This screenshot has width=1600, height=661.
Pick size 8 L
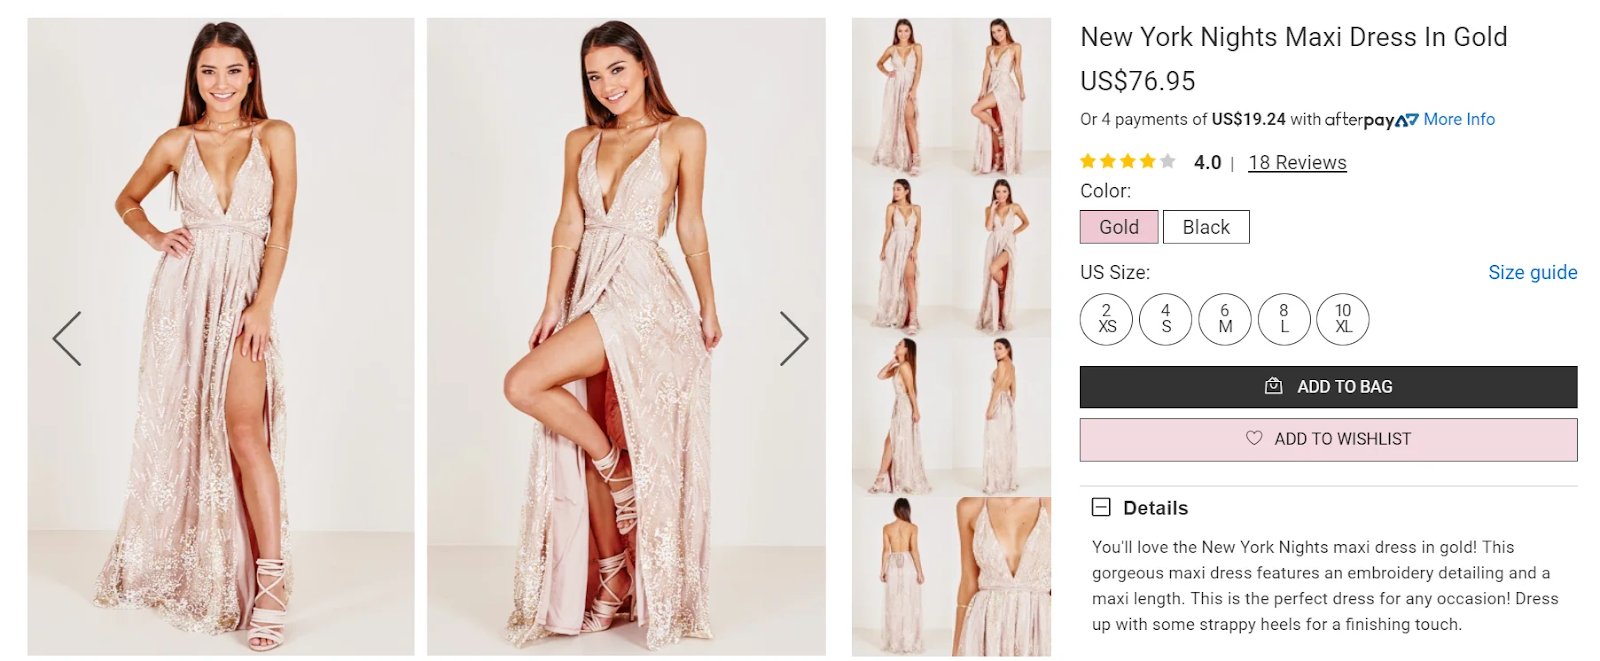click(x=1284, y=319)
